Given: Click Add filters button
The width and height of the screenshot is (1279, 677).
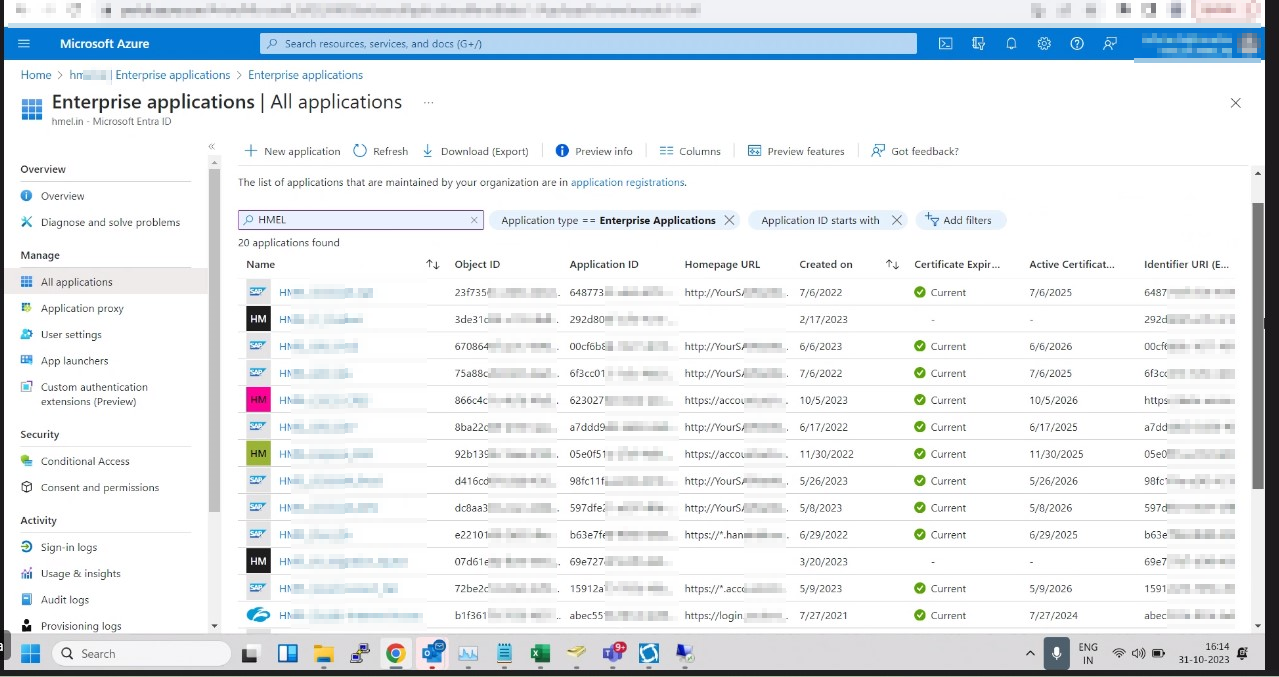Looking at the screenshot, I should (x=960, y=220).
